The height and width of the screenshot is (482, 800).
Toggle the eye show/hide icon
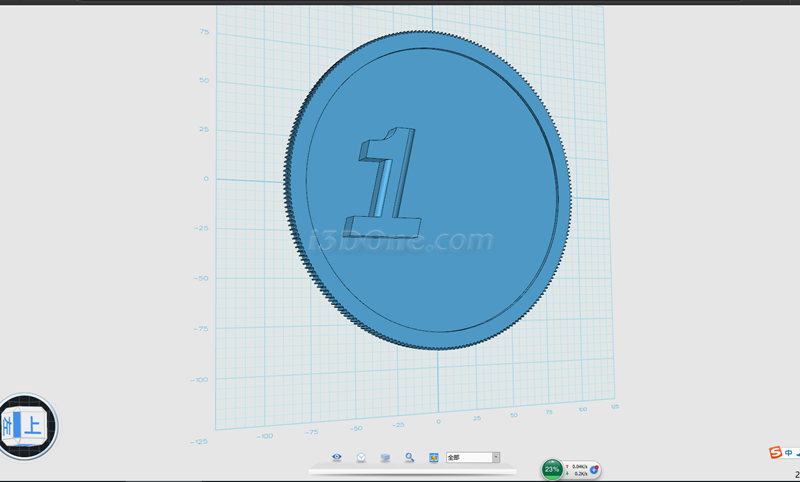coord(337,457)
